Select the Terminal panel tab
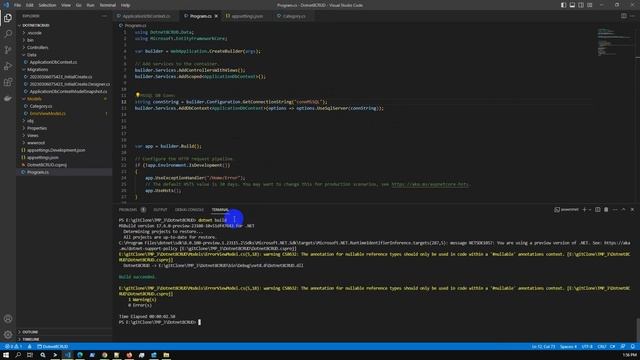This screenshot has height=360, width=640. pos(220,210)
